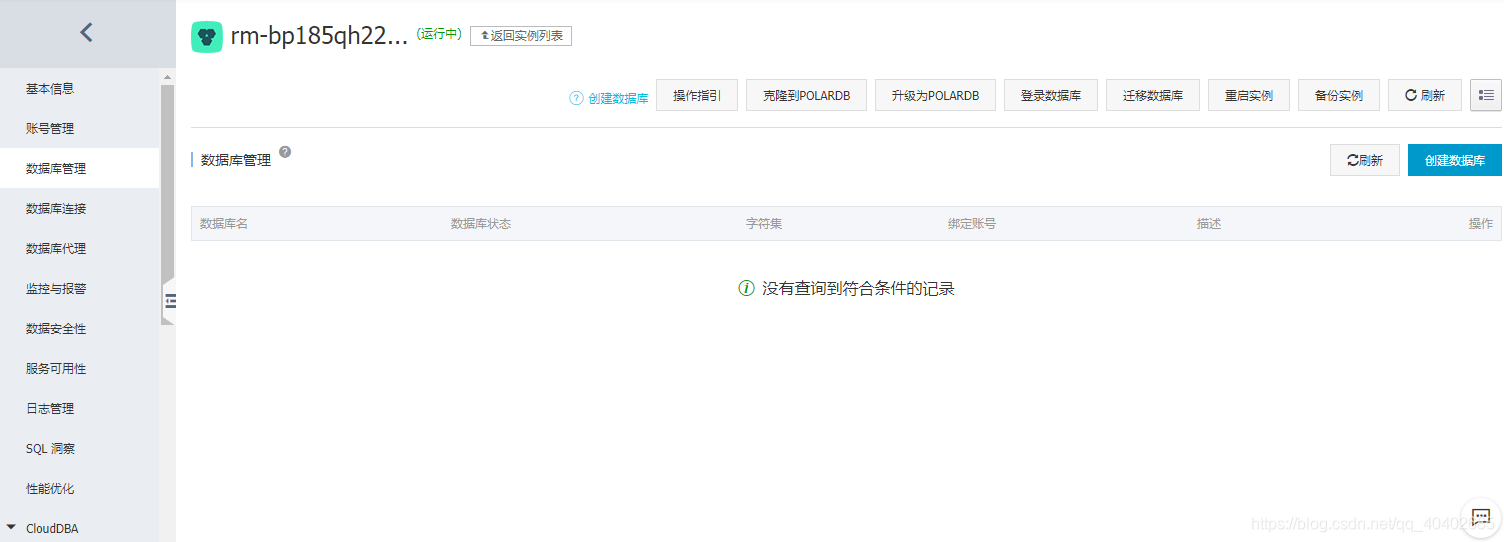
Task: Click 描述 column header
Action: click(x=1209, y=224)
